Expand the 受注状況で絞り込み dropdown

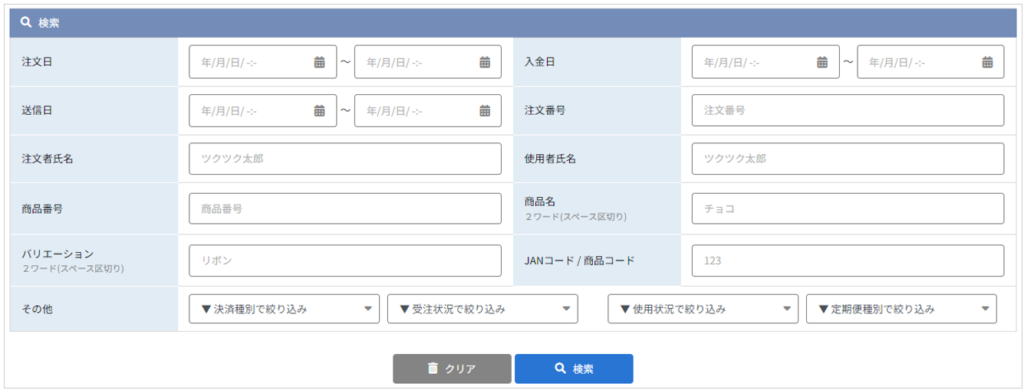pos(483,309)
